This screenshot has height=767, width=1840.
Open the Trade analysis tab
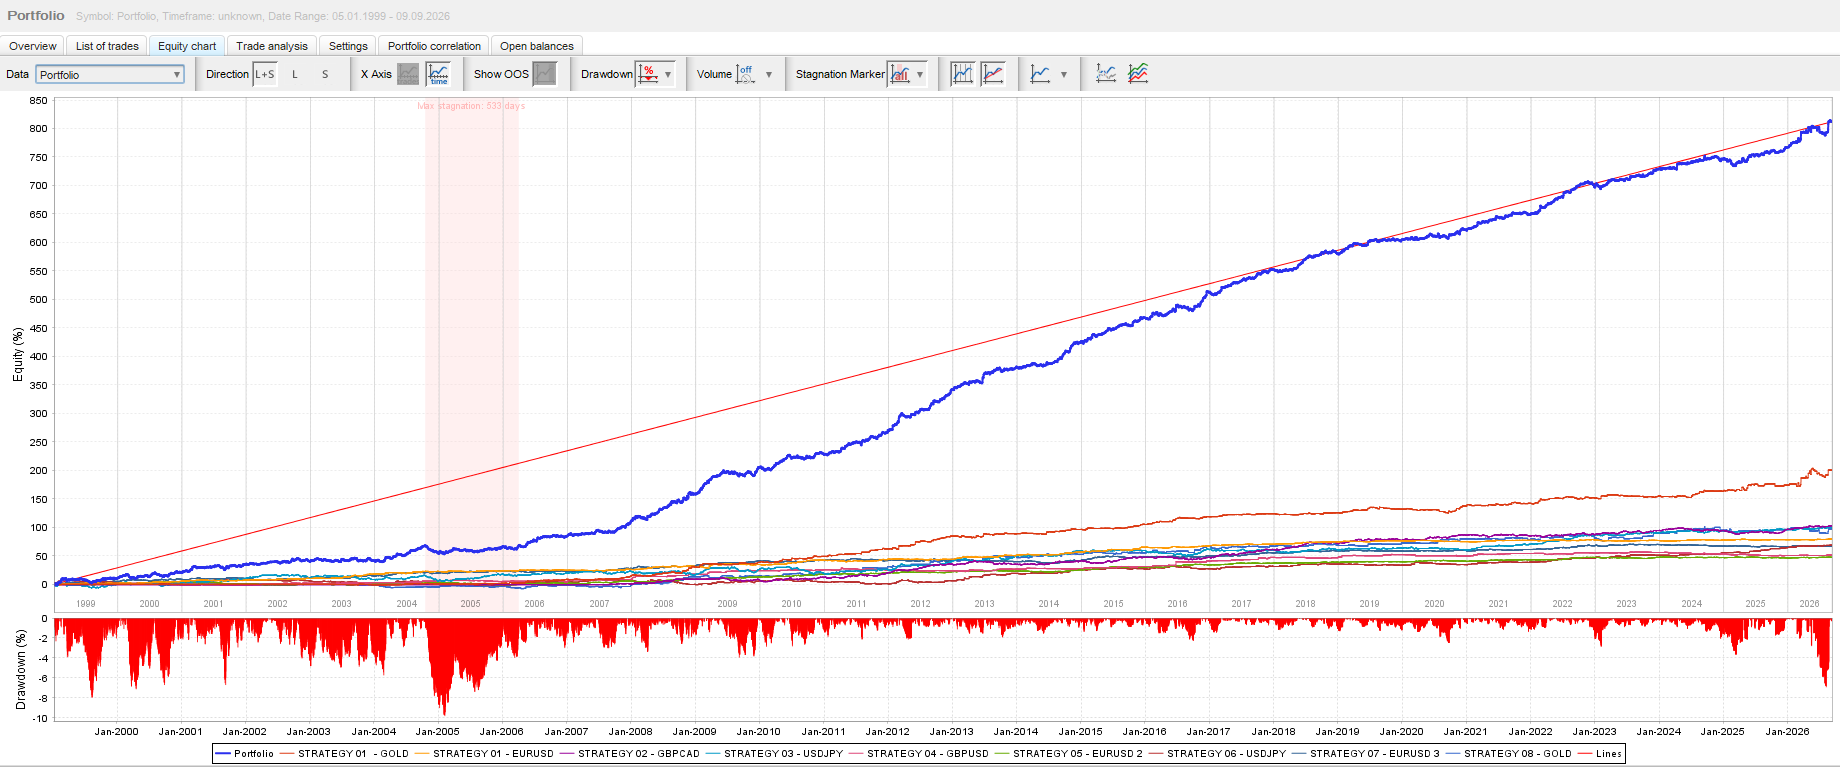click(x=272, y=46)
